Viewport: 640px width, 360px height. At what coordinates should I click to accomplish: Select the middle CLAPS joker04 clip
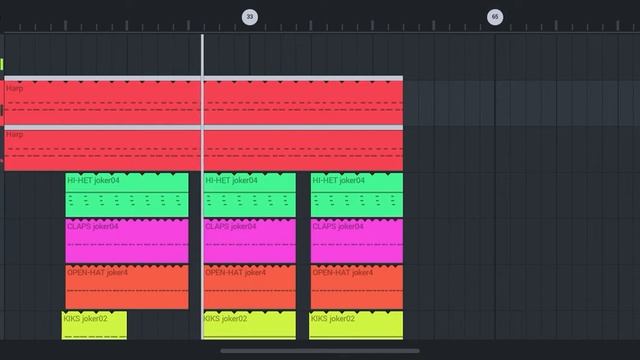[250, 241]
